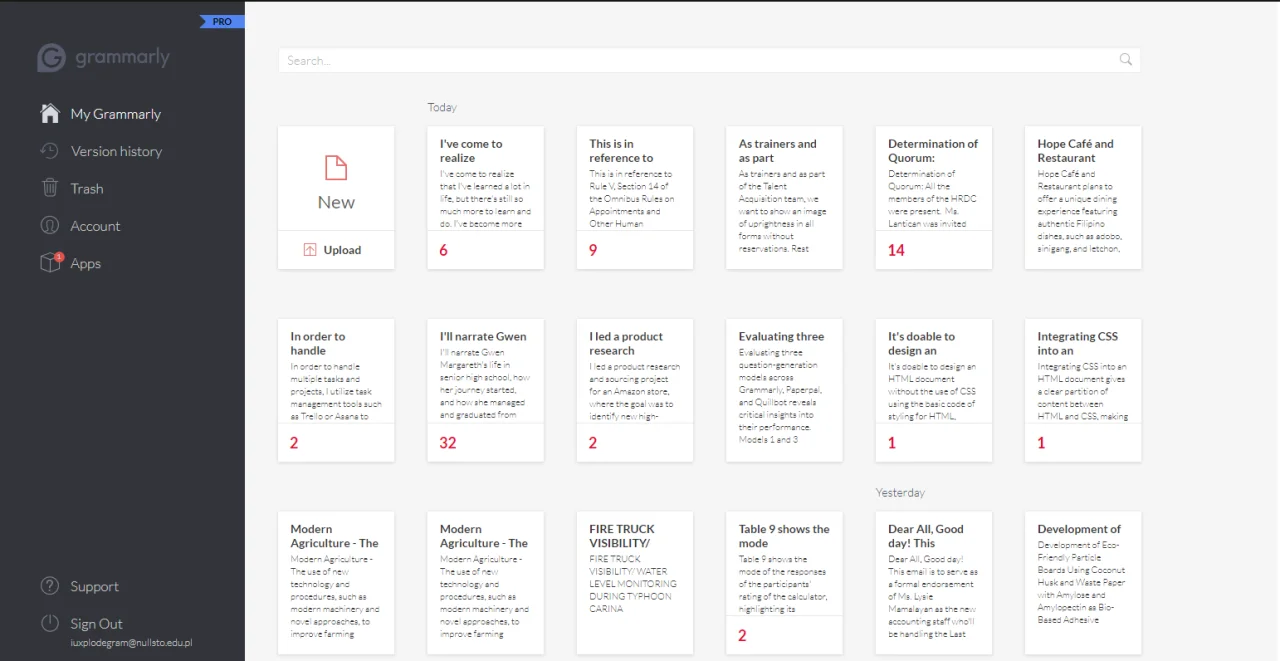Open "I've come to realize" document
This screenshot has height=661, width=1280.
485,197
